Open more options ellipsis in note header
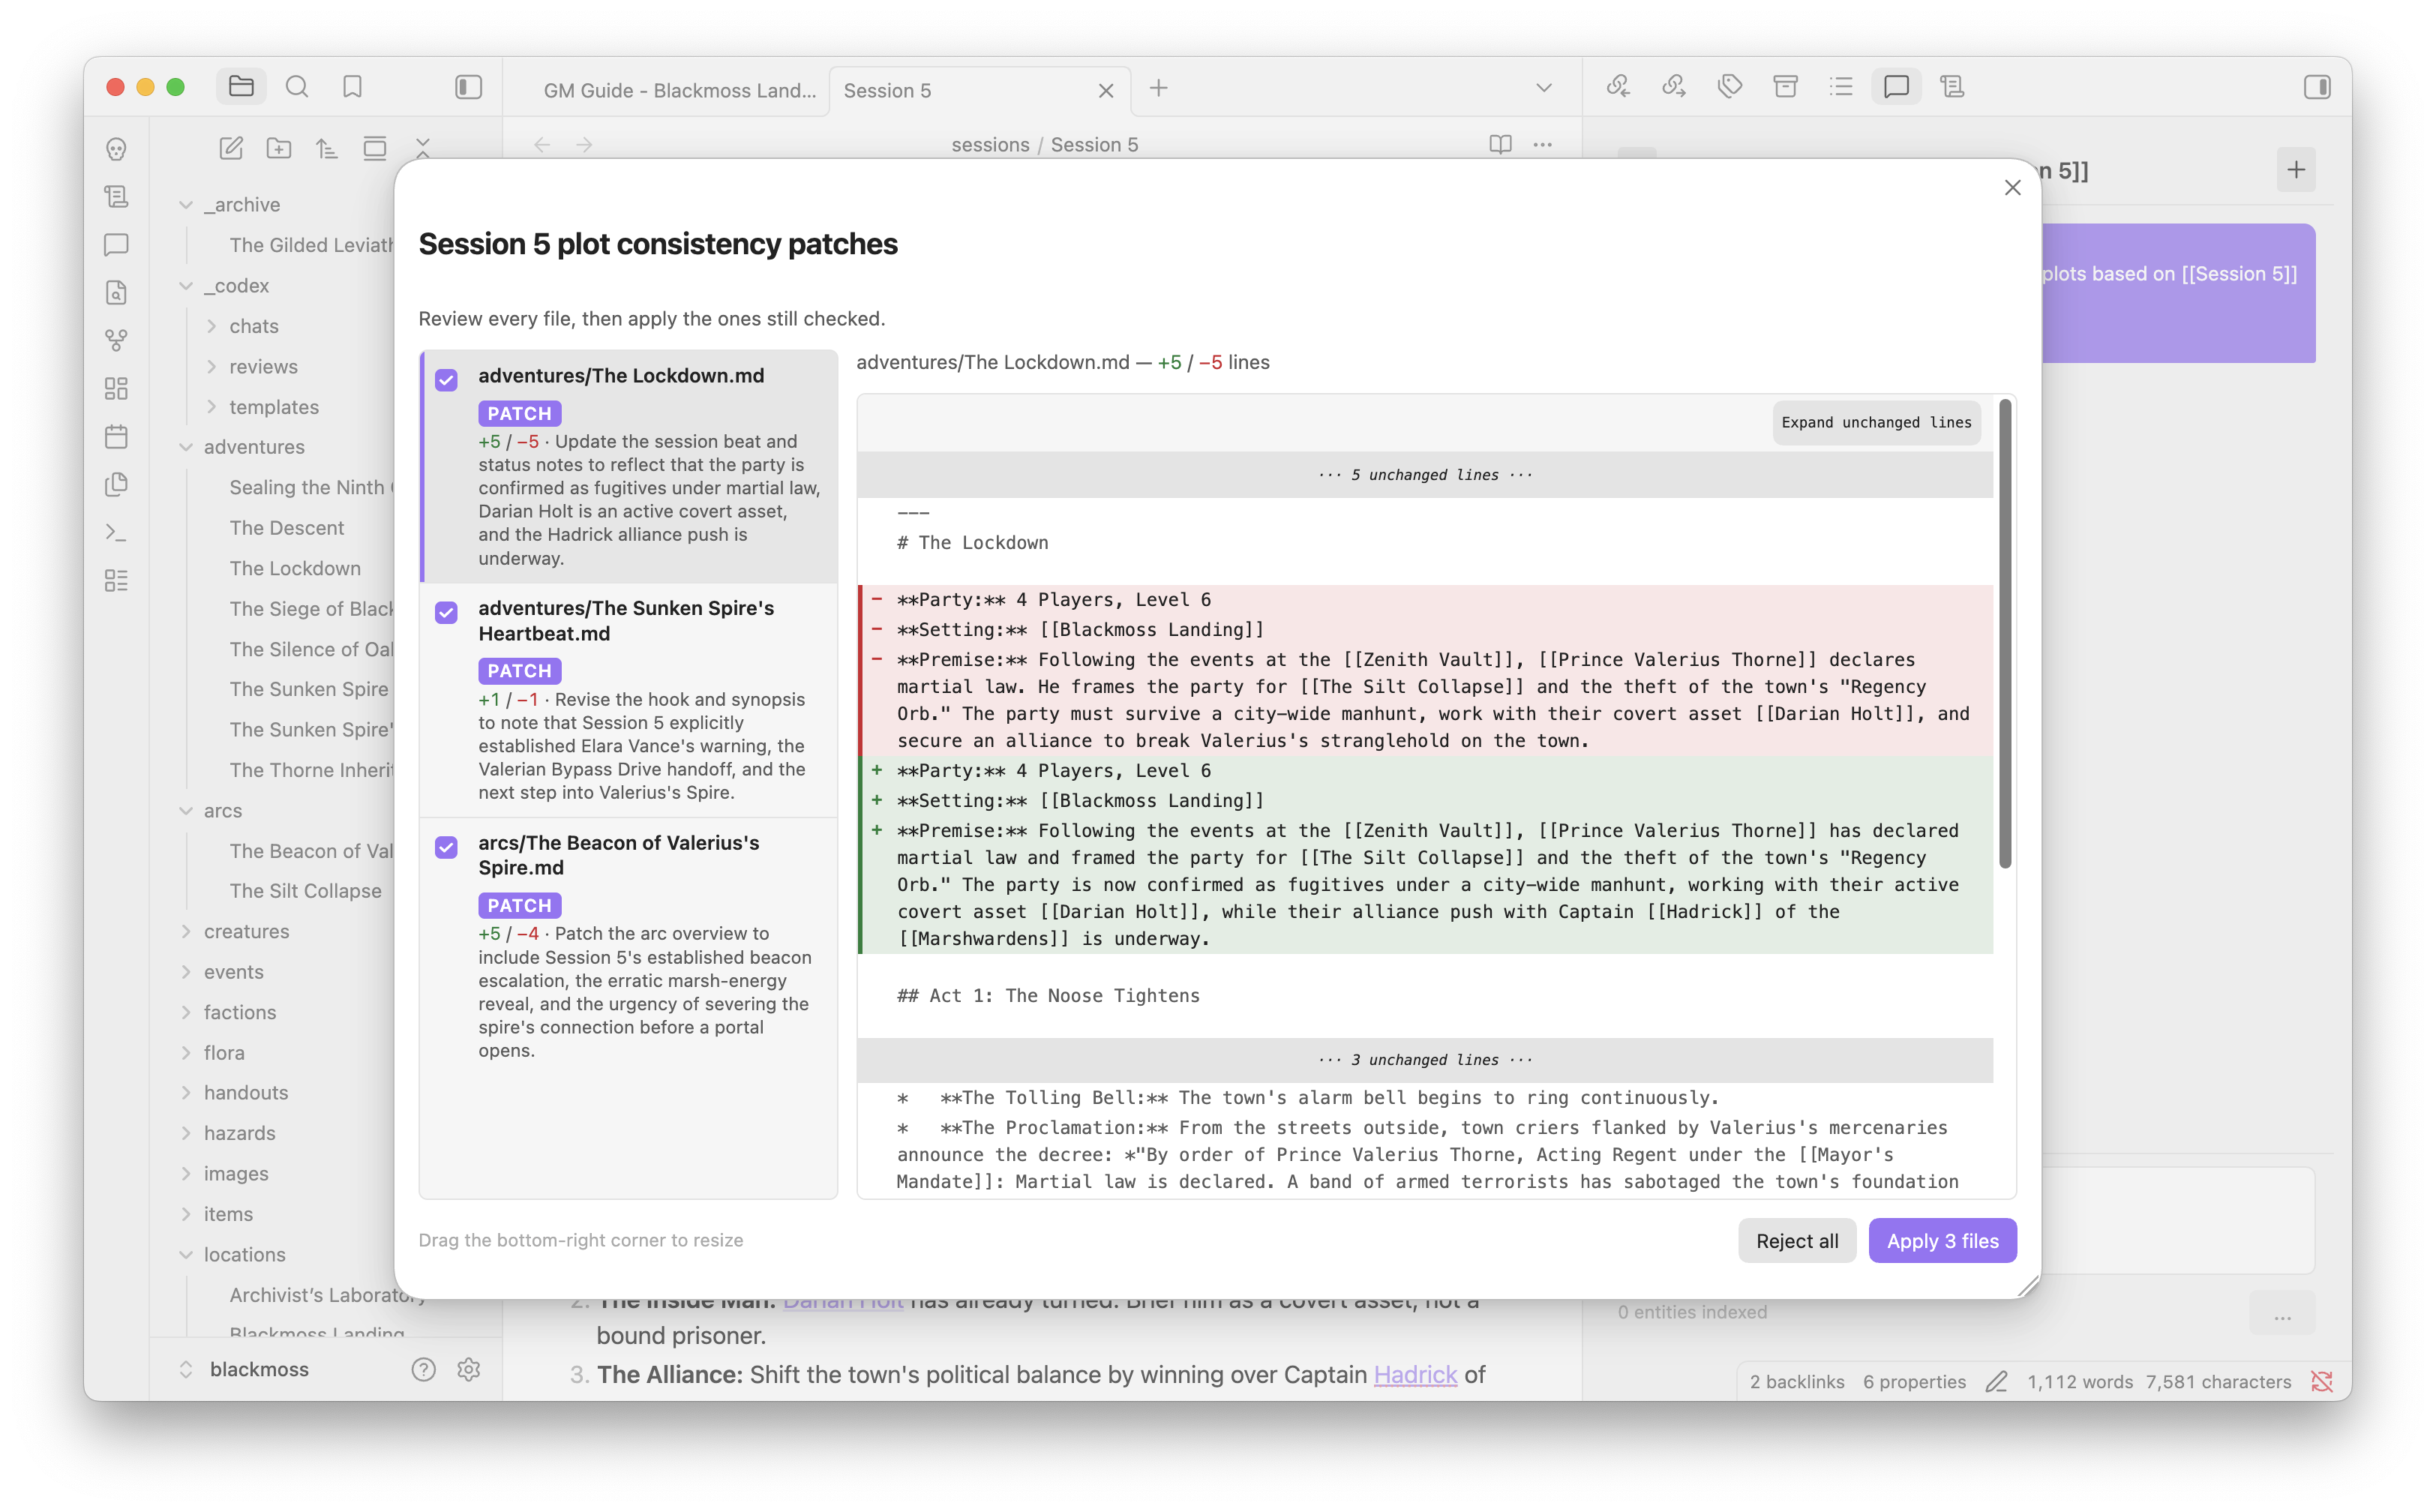This screenshot has height=1512, width=2436. tap(1543, 144)
